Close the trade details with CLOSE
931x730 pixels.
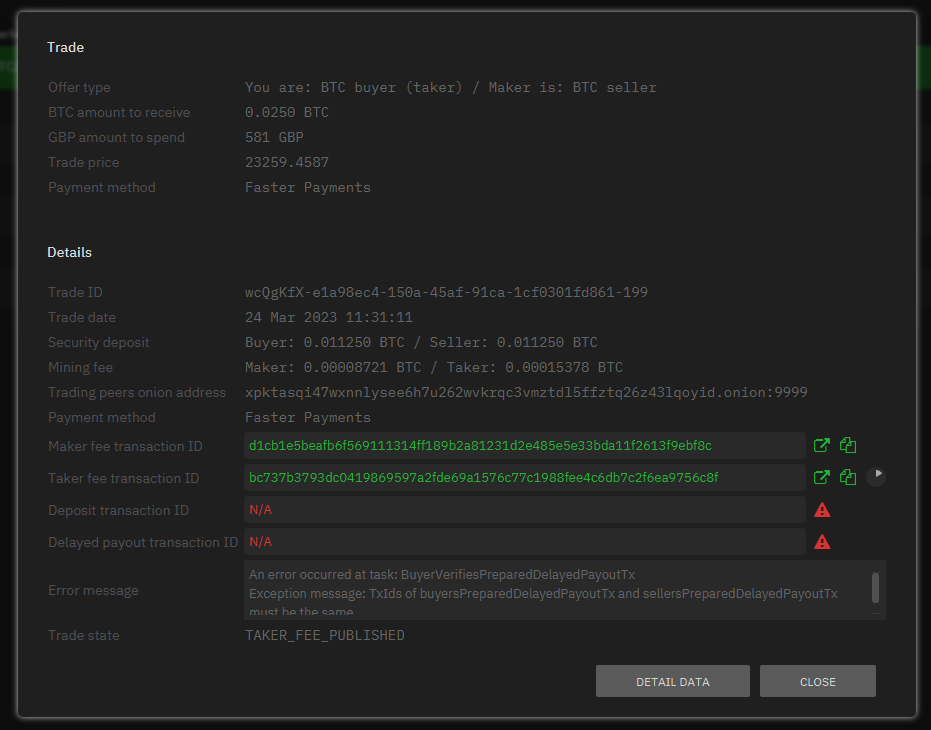[x=817, y=681]
